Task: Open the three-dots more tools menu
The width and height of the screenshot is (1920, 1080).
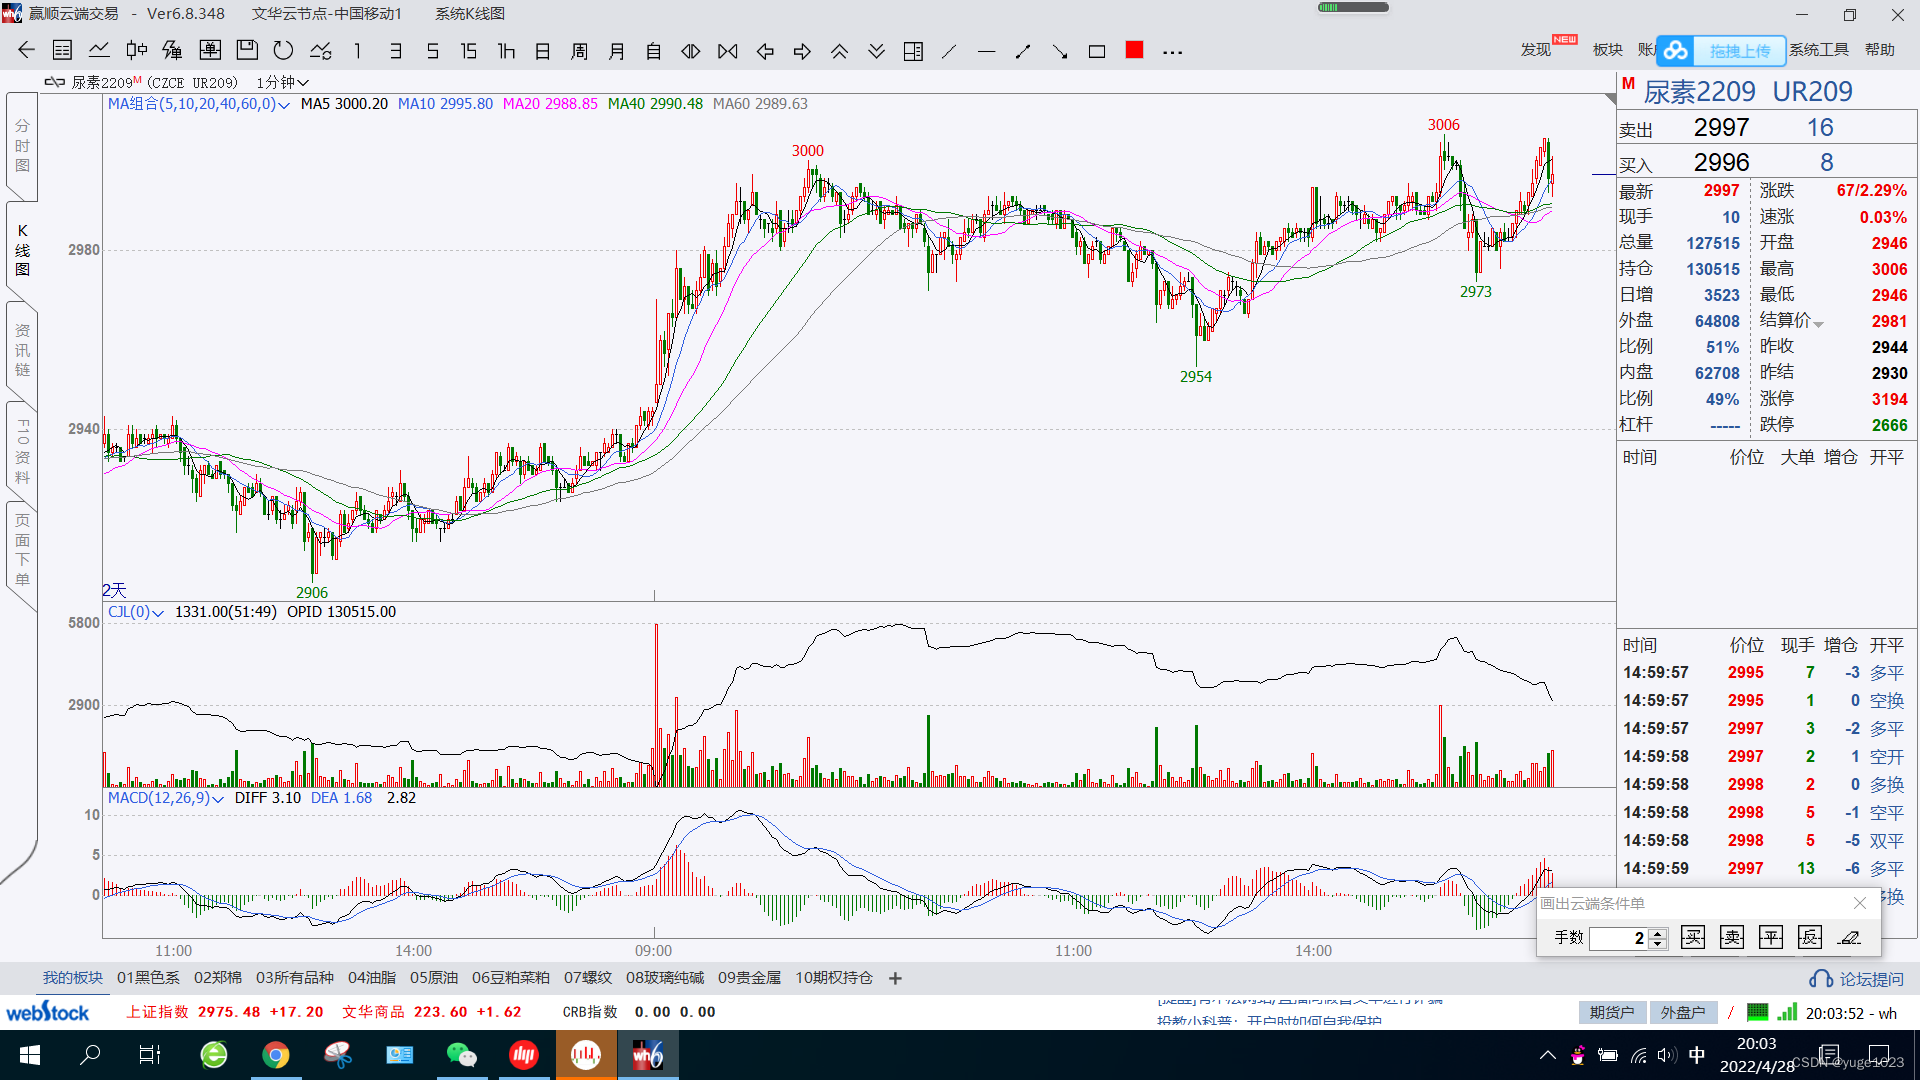Action: pyautogui.click(x=1173, y=52)
